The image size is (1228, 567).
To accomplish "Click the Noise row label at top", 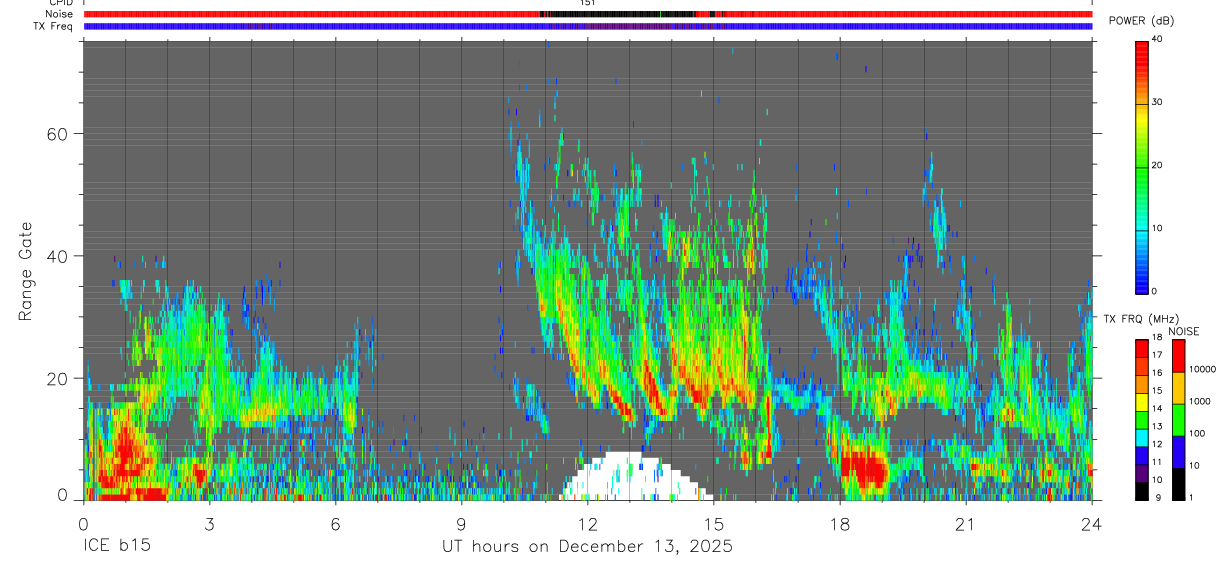I will (59, 14).
